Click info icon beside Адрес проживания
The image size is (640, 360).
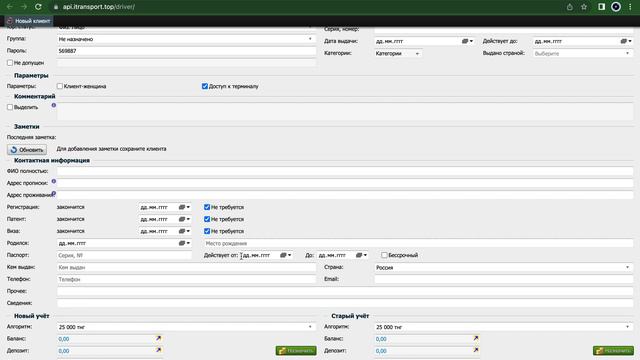pos(53,193)
